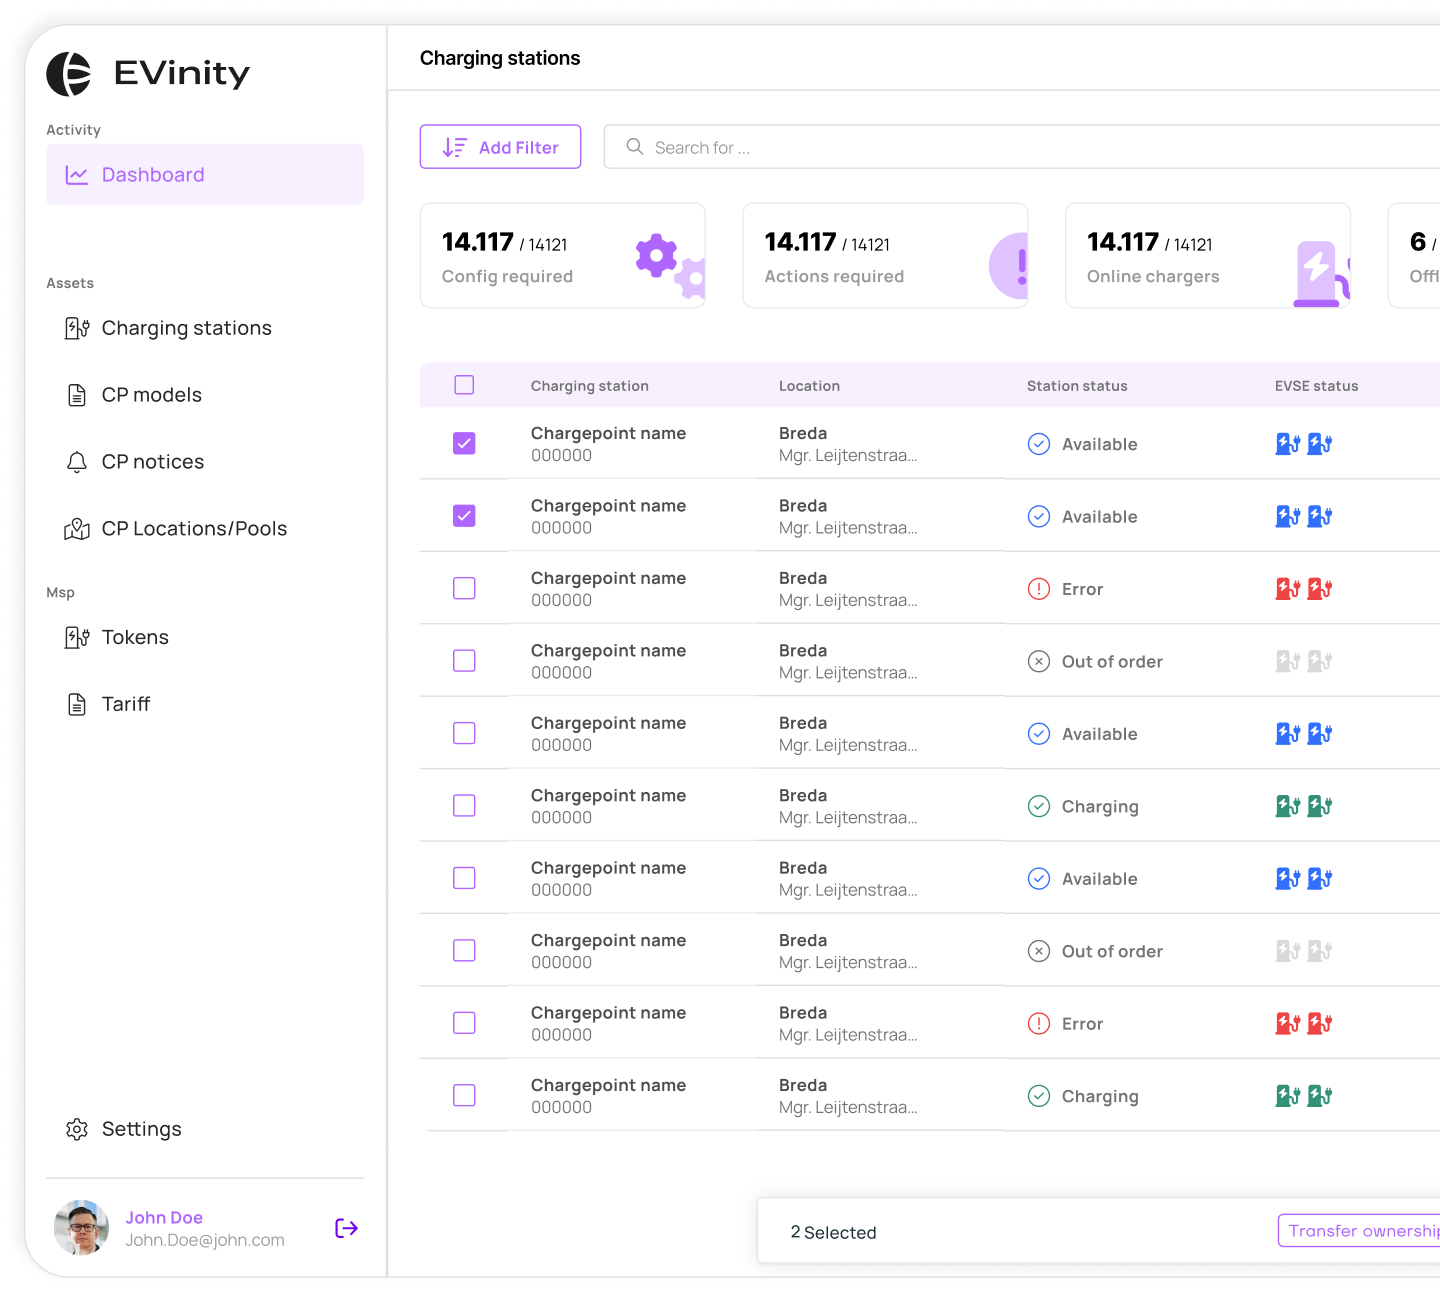1440x1289 pixels.
Task: Select the checkbox on the Error status row
Action: pos(464,588)
